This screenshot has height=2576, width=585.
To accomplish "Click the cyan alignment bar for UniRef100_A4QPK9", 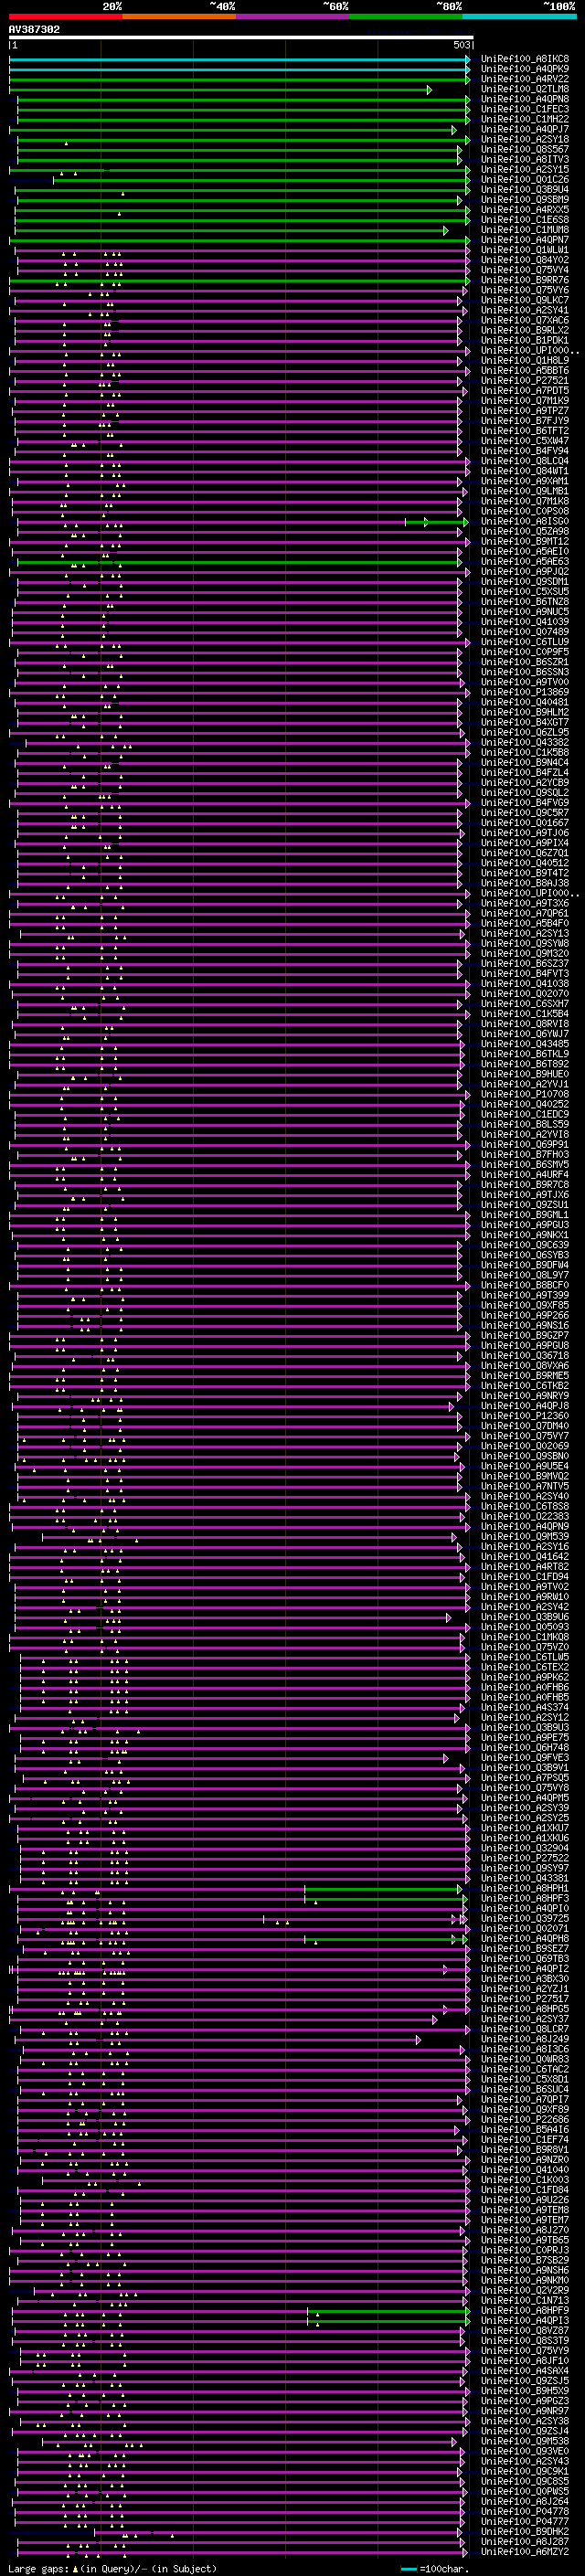I will coord(239,70).
